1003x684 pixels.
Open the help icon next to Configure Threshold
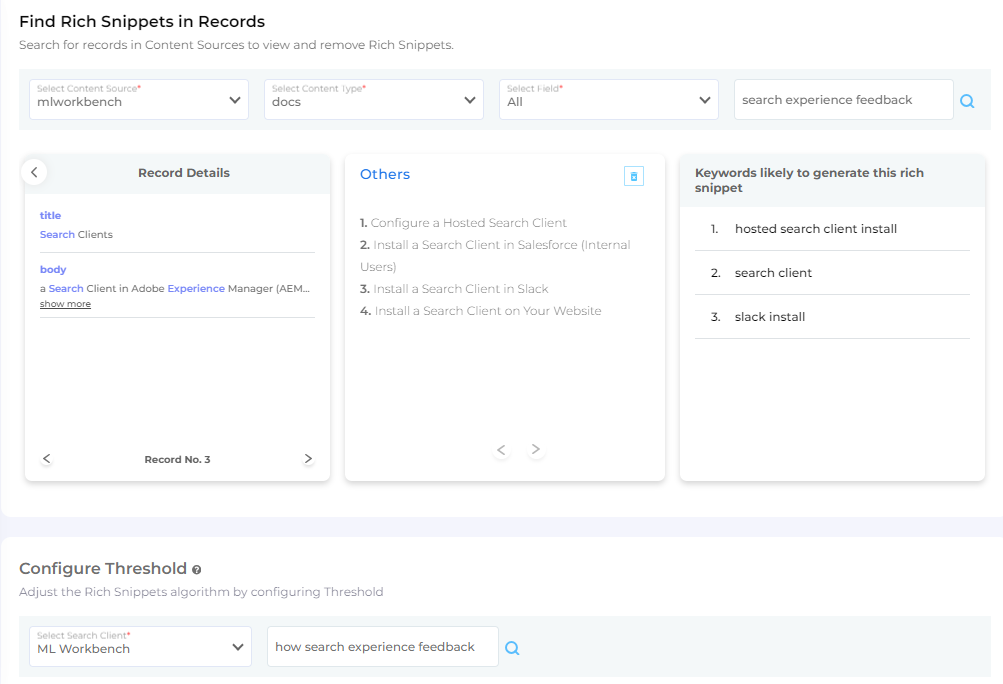tap(197, 569)
